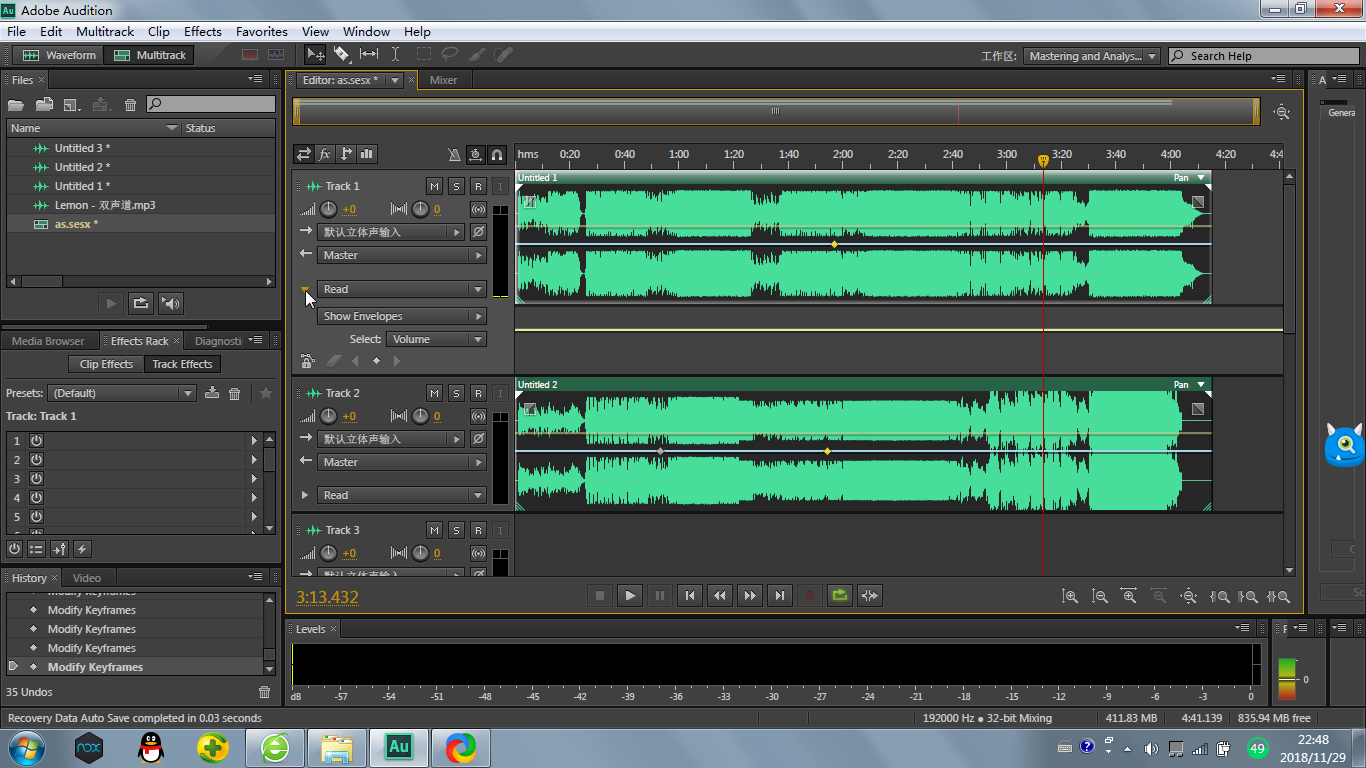
Task: Adjust Track 2 pan knob
Action: 420,416
